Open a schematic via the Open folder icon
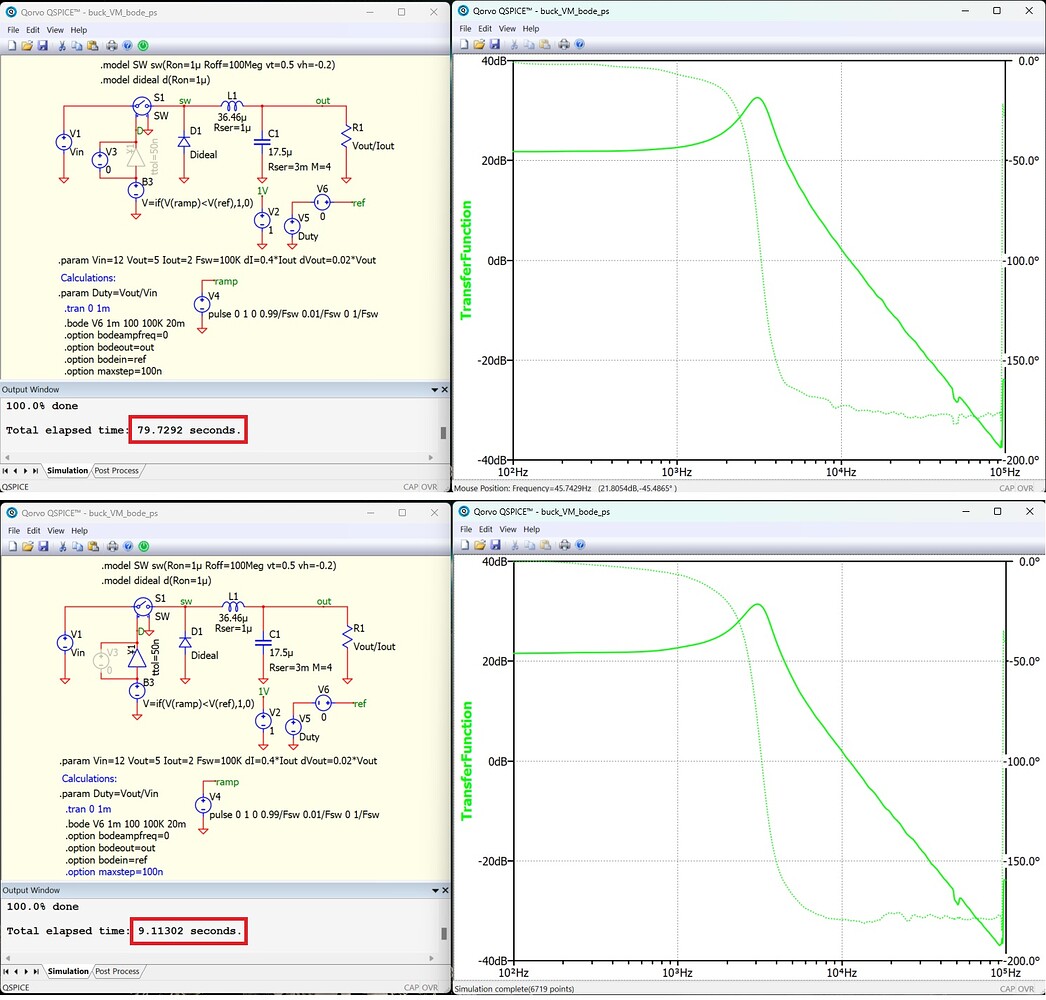 (x=27, y=45)
